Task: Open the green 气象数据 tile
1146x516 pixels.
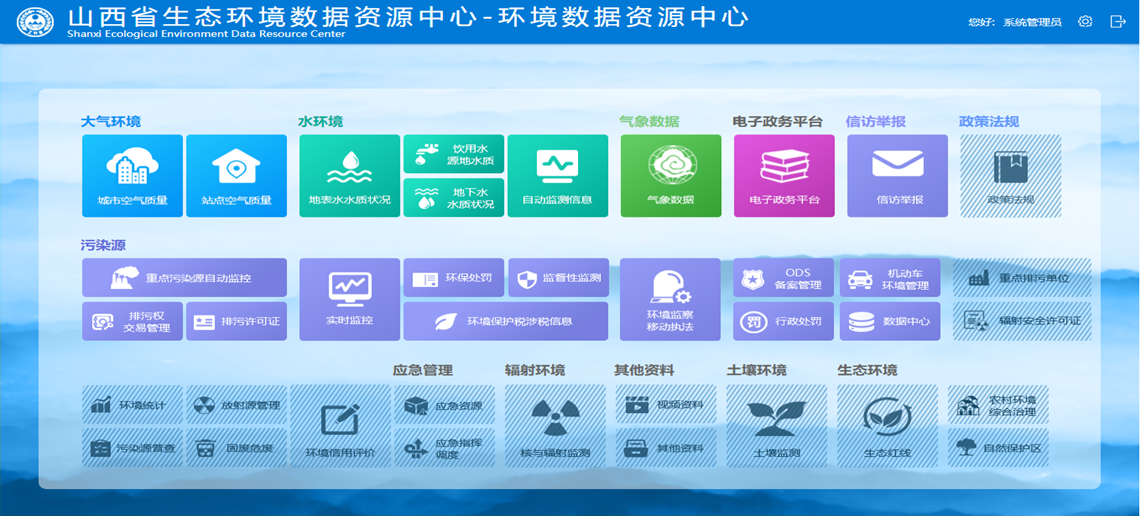Action: pyautogui.click(x=670, y=176)
